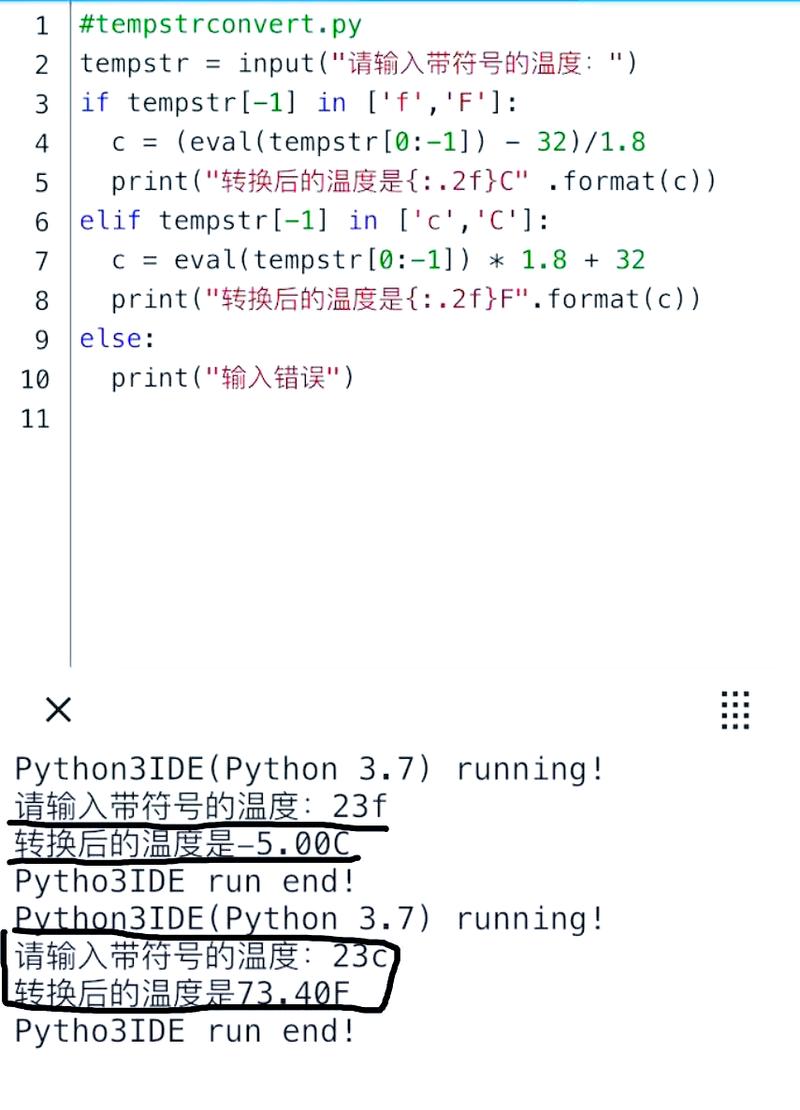Open the nine-dot grid menu
The width and height of the screenshot is (800, 1110).
click(734, 710)
